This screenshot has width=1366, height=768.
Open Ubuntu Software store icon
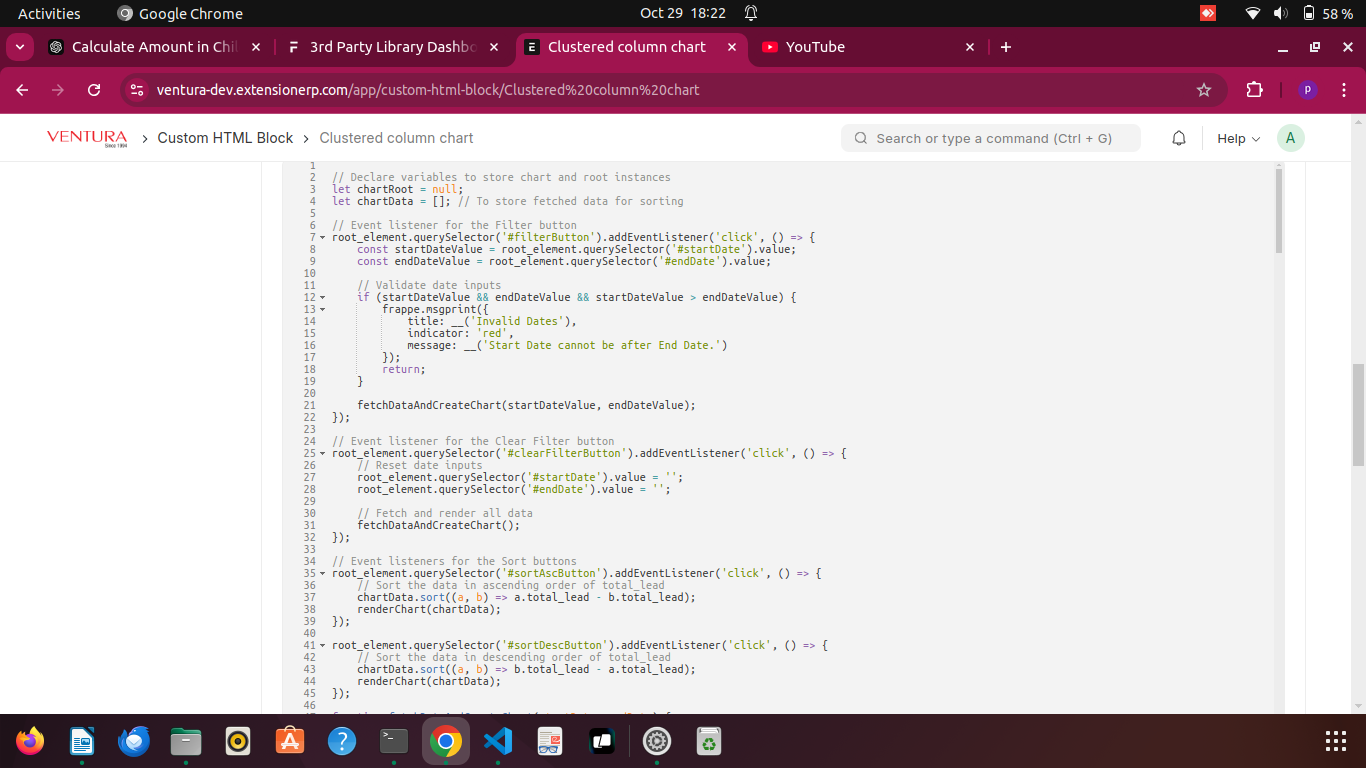290,741
